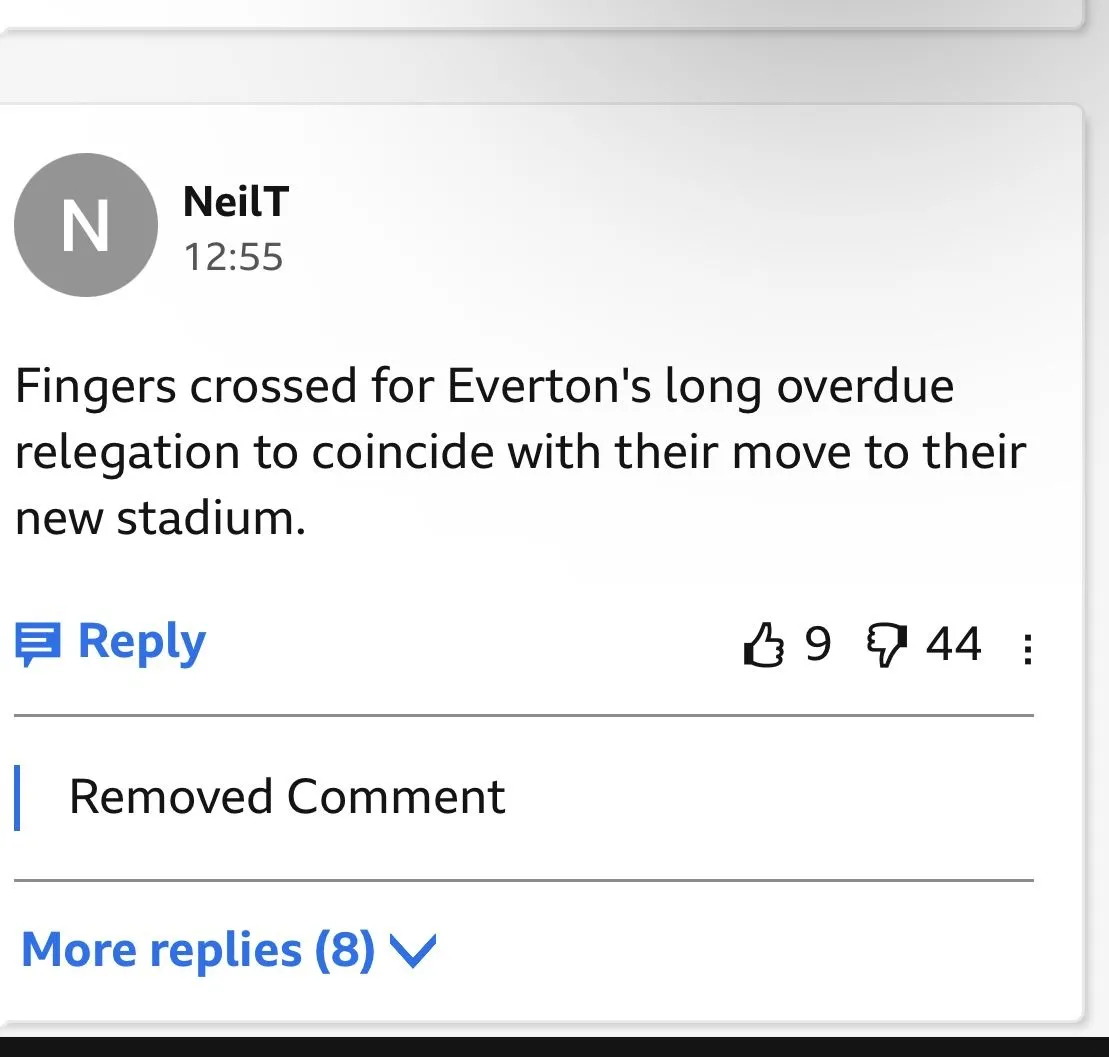Click the "Removed Comment" reply text
Viewport: 1109px width, 1057px height.
287,797
